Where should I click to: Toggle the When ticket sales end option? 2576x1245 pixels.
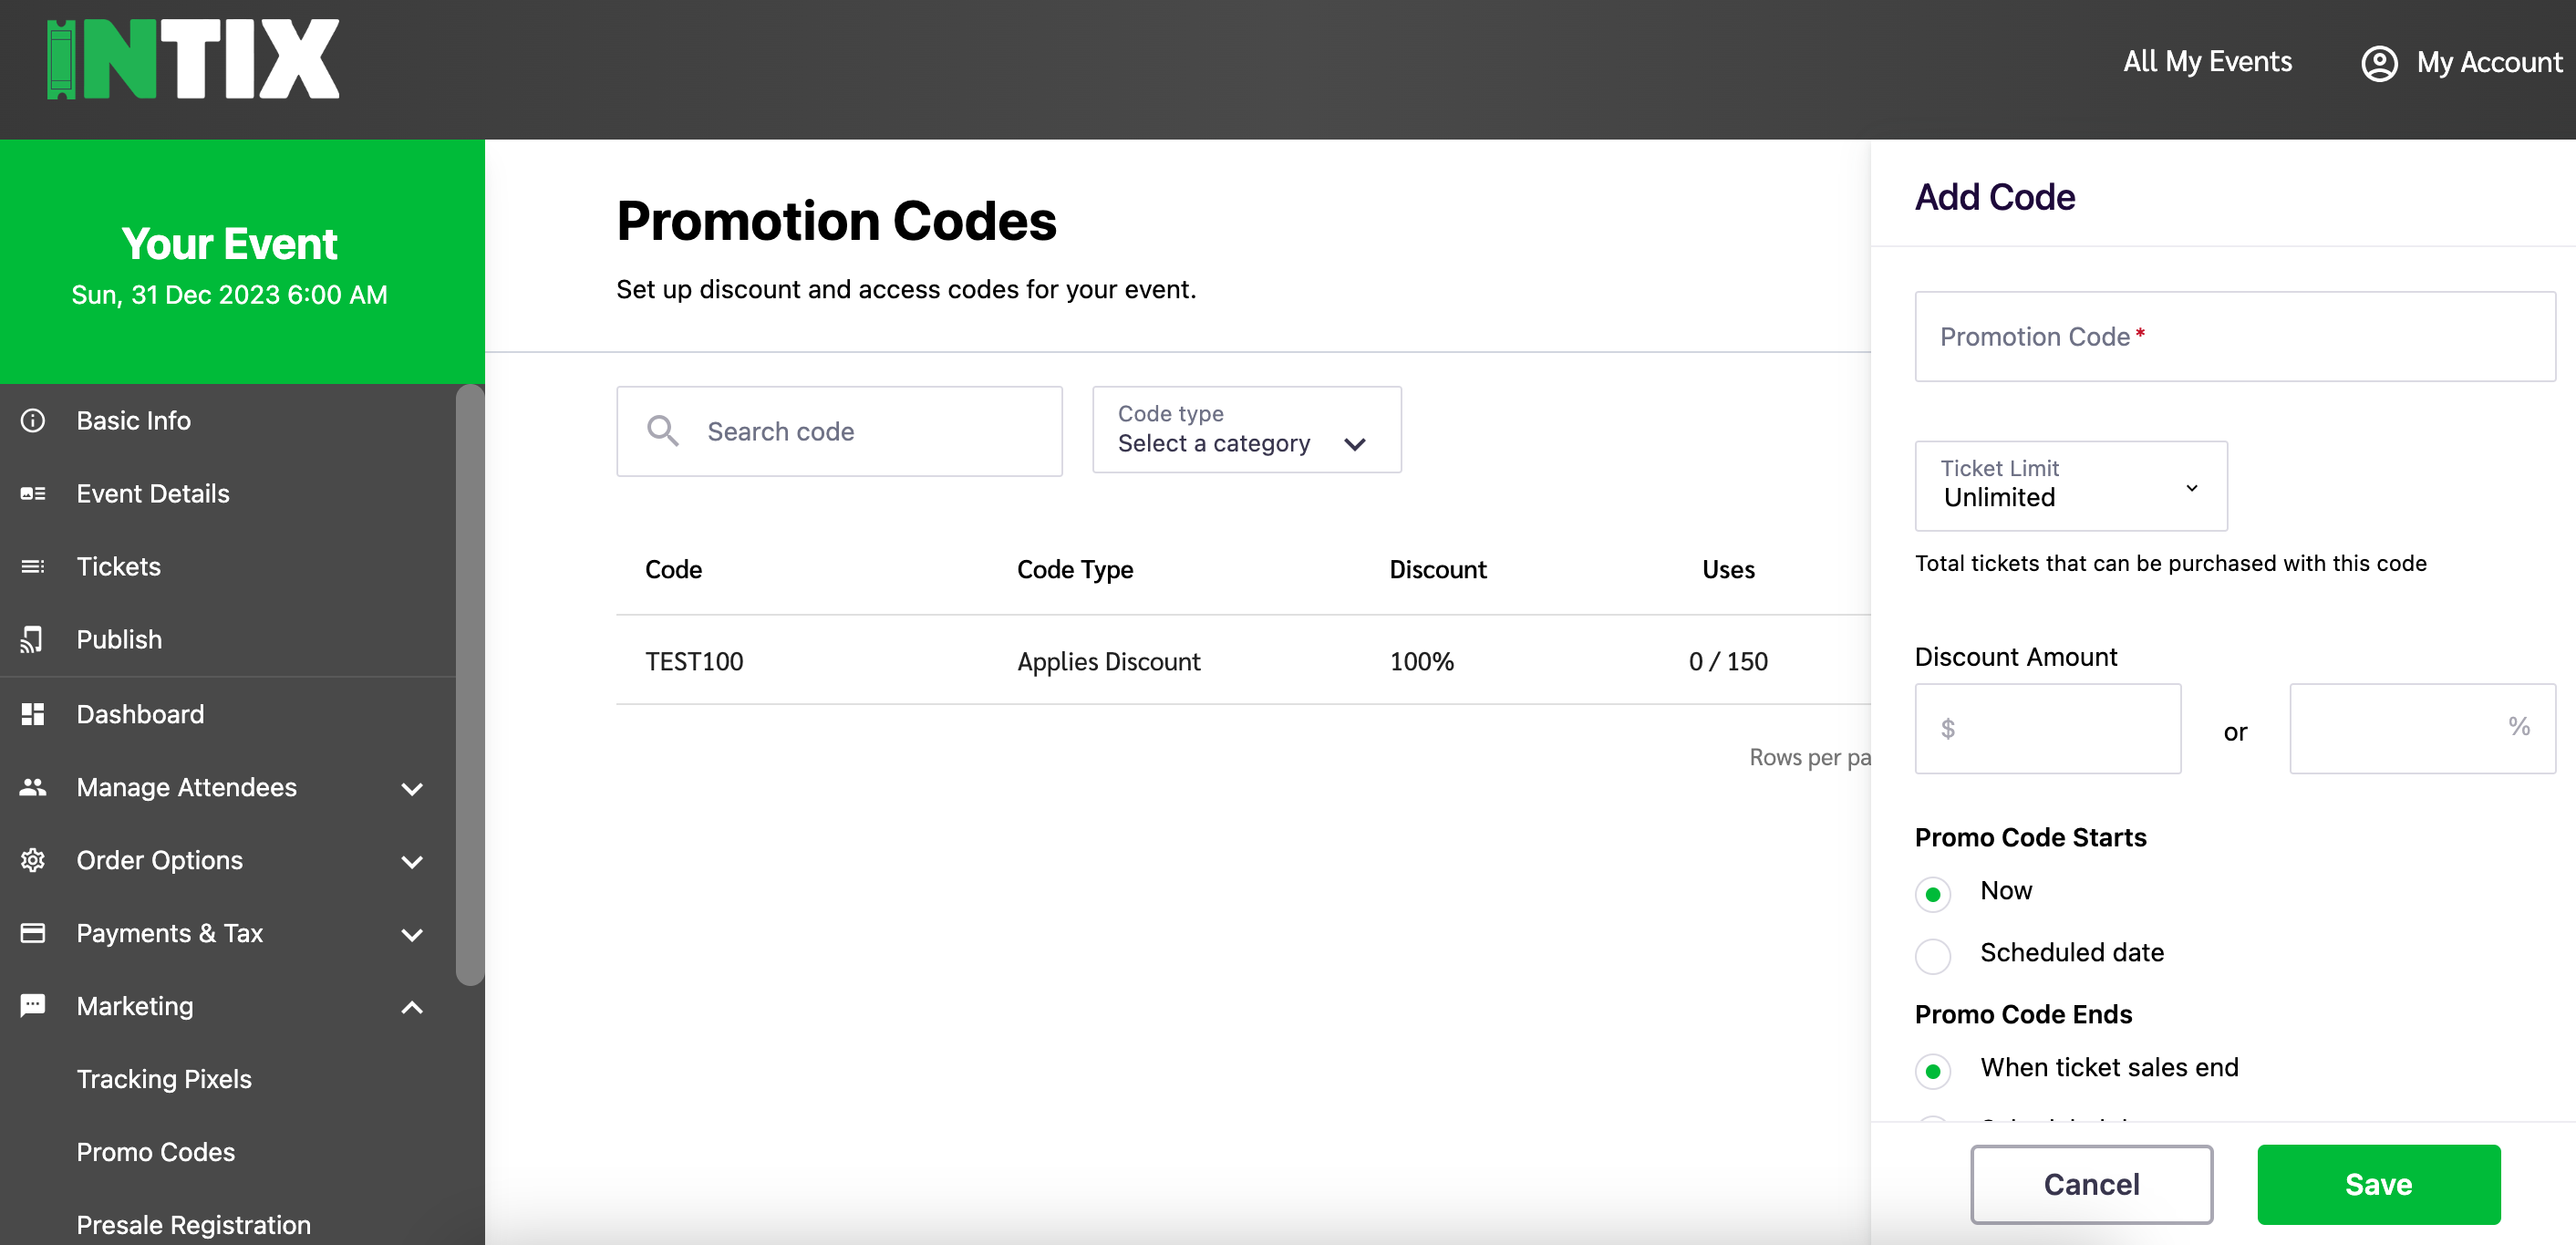(x=1934, y=1068)
